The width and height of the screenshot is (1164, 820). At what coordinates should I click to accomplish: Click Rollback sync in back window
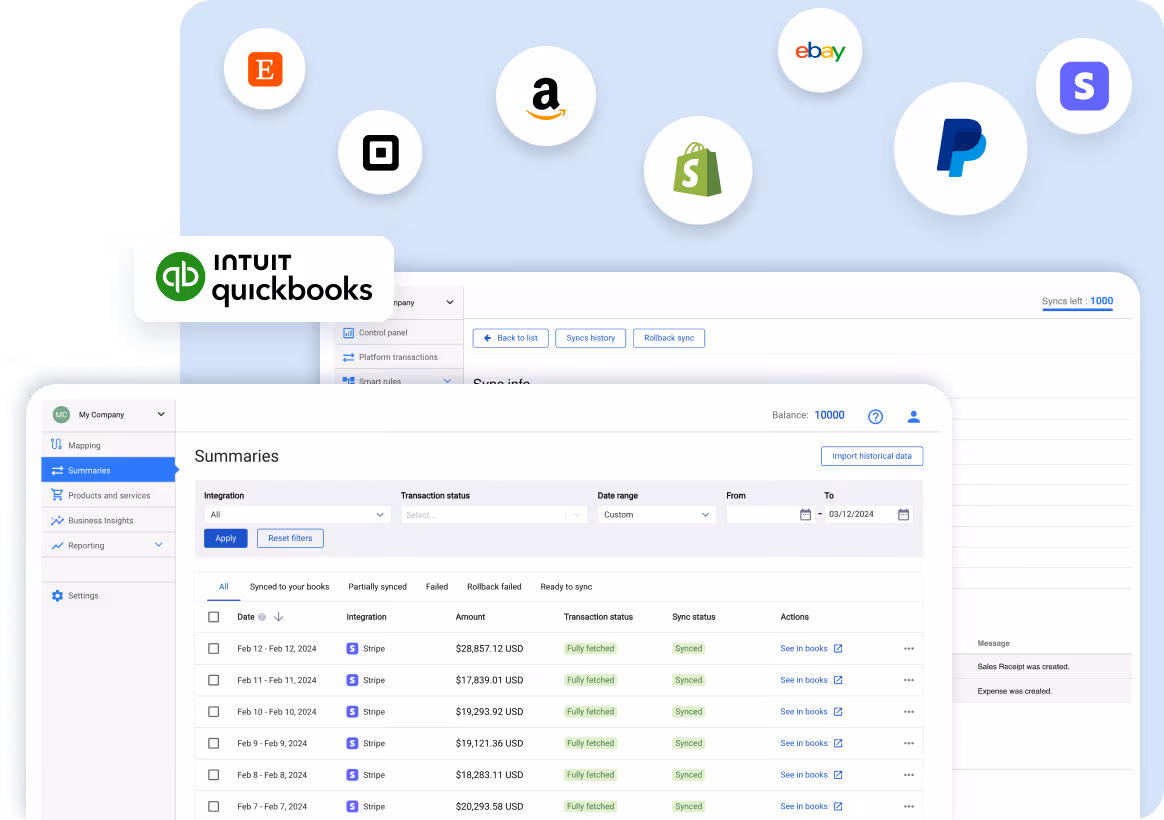coord(669,338)
